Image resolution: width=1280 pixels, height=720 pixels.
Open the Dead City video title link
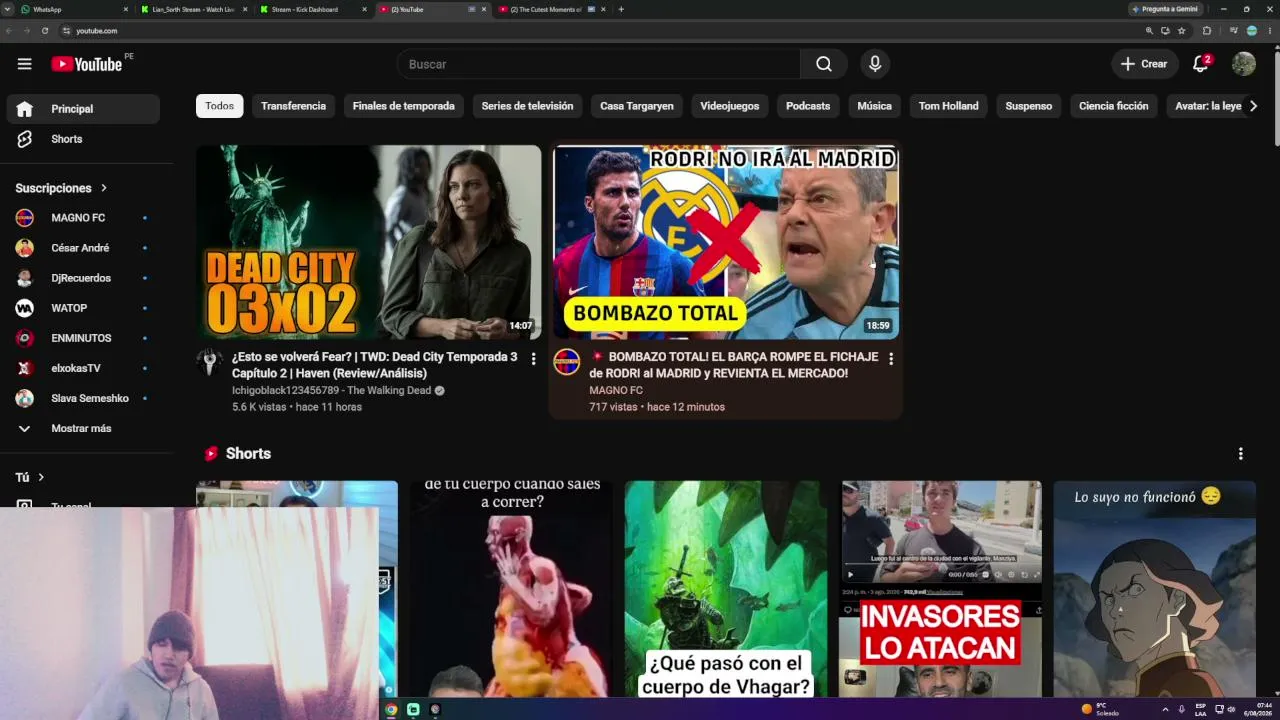(375, 365)
